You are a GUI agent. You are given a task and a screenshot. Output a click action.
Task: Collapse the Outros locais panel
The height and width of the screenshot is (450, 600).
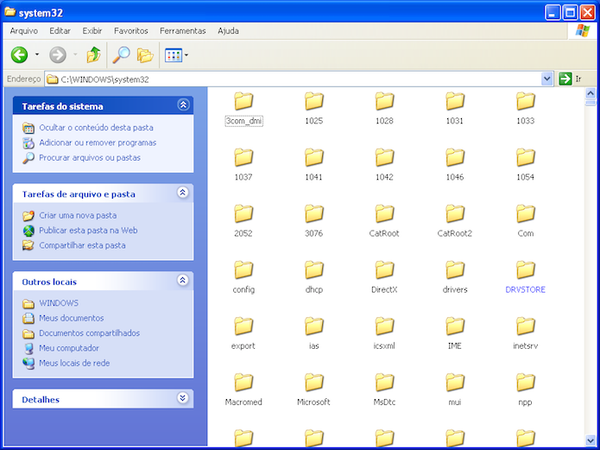183,280
